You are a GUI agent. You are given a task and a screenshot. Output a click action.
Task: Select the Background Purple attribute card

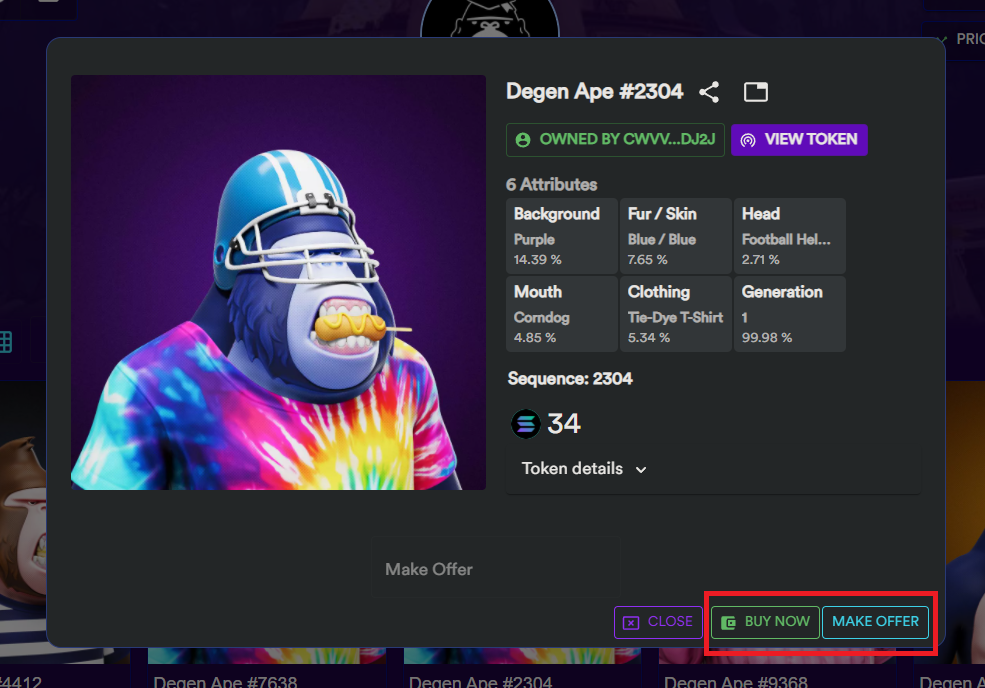[562, 236]
